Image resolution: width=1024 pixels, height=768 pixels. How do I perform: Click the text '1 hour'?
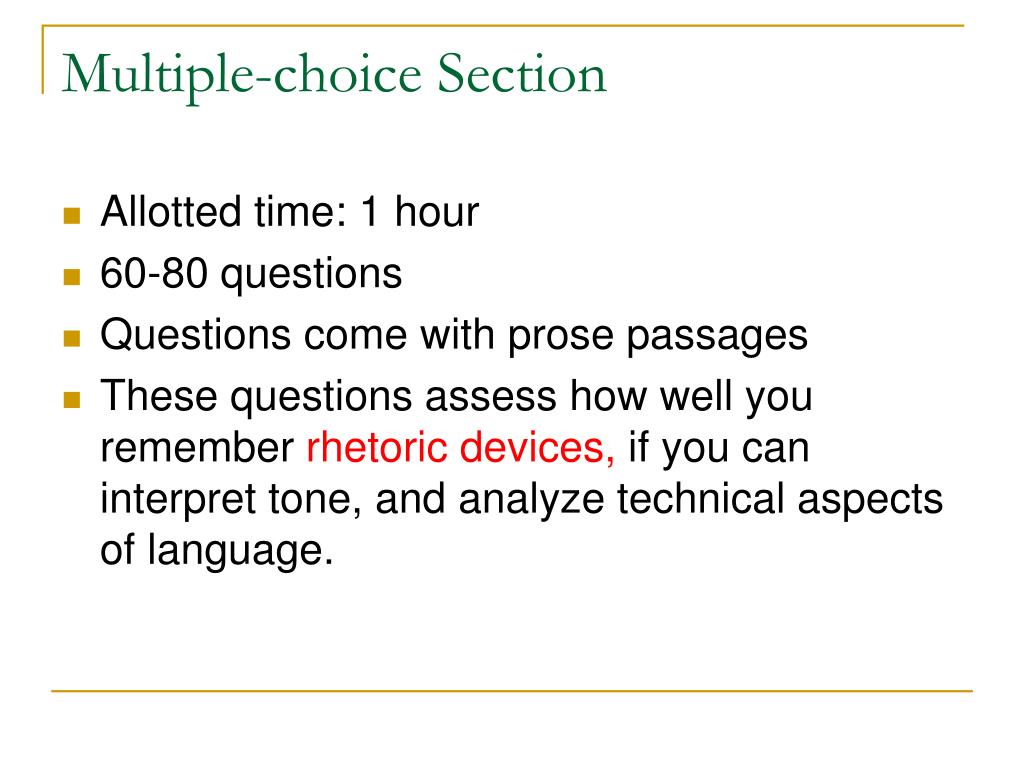420,212
